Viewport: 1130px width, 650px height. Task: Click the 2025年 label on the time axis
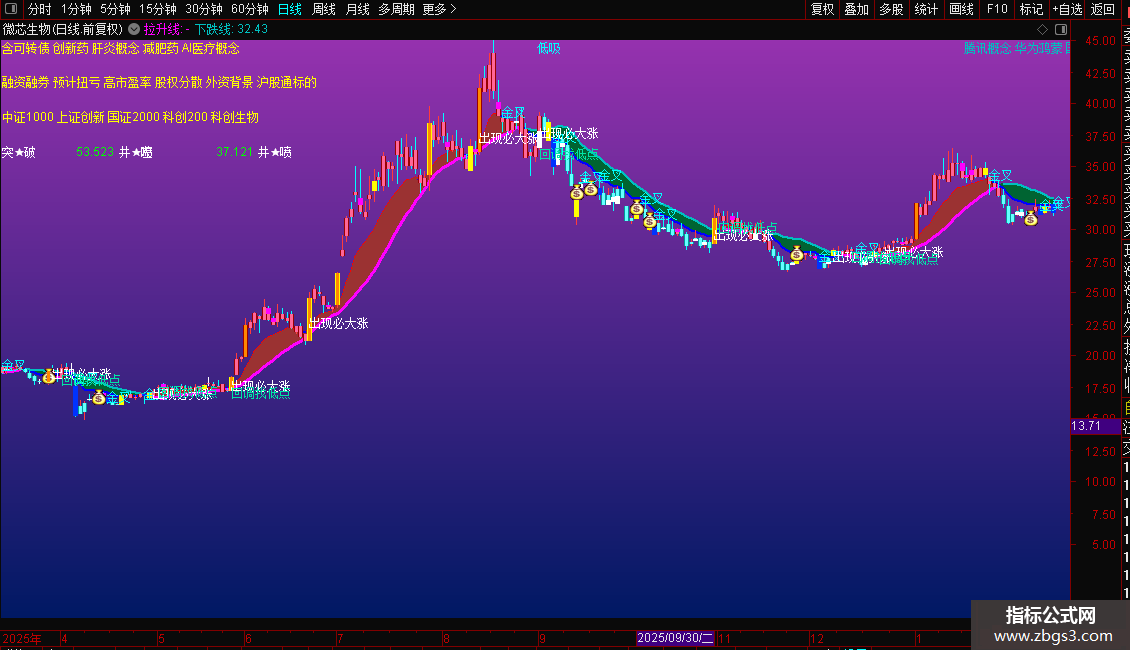tap(22, 638)
